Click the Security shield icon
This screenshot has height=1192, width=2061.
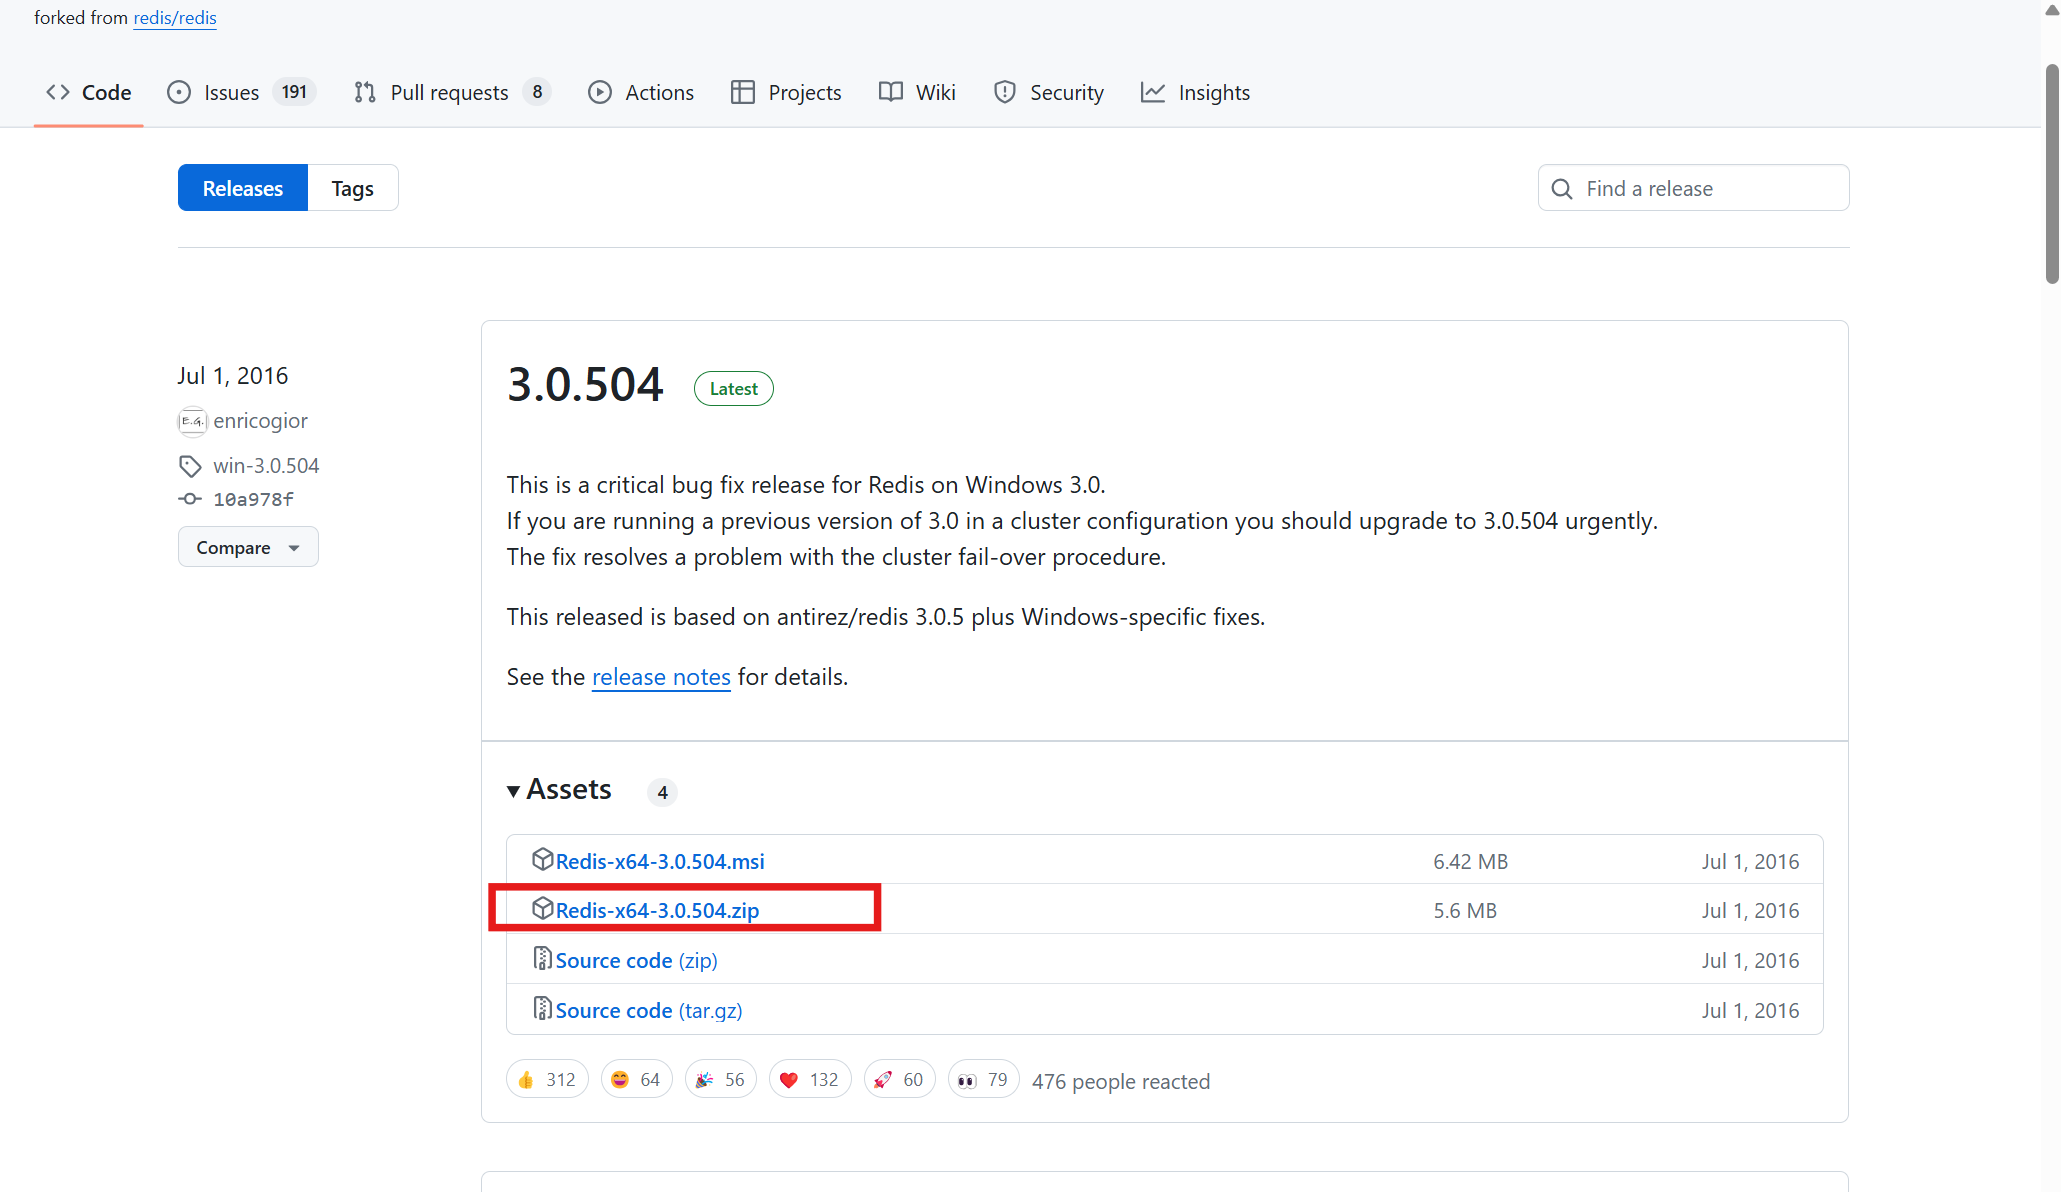tap(1005, 92)
